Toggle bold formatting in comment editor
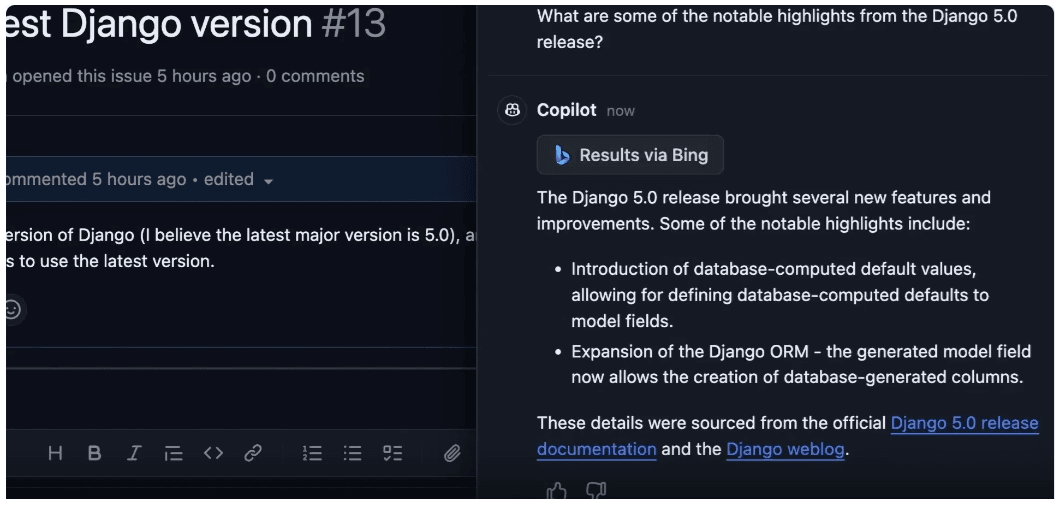This screenshot has width=1056, height=515. pyautogui.click(x=94, y=454)
